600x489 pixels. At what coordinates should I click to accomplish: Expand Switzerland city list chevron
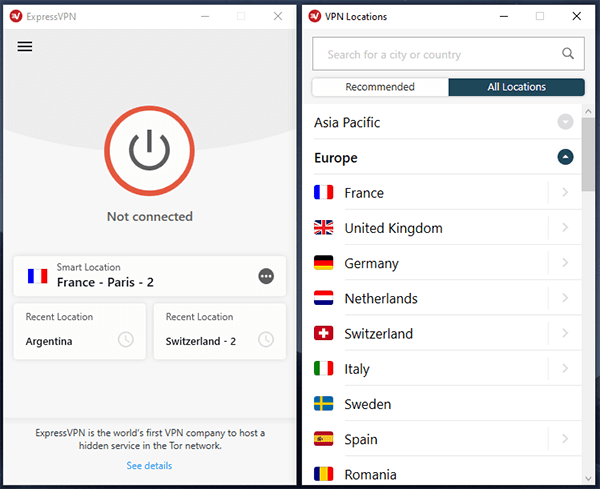[565, 333]
